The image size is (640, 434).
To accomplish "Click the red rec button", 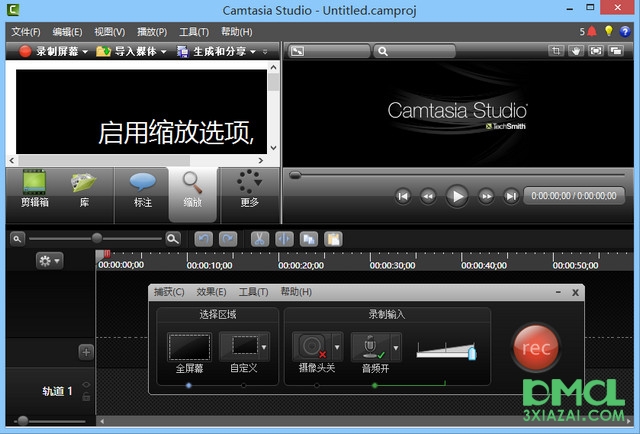I will (536, 347).
